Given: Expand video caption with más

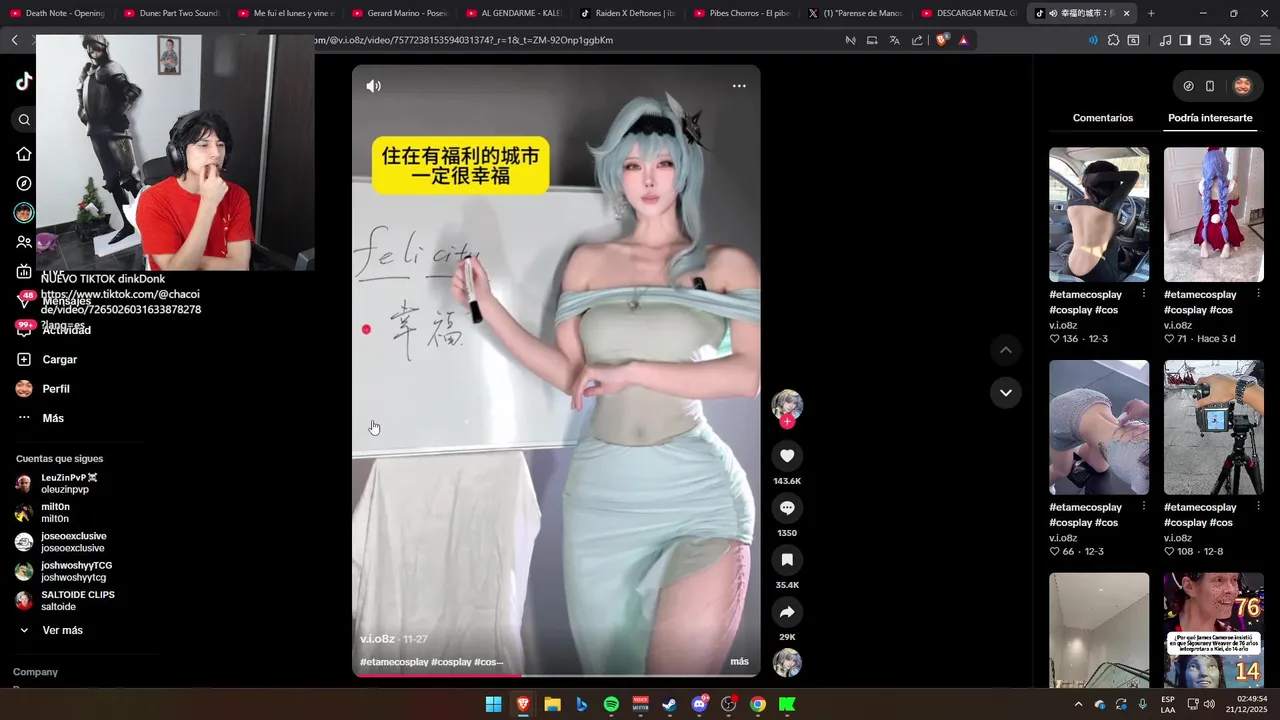Looking at the screenshot, I should coord(739,662).
